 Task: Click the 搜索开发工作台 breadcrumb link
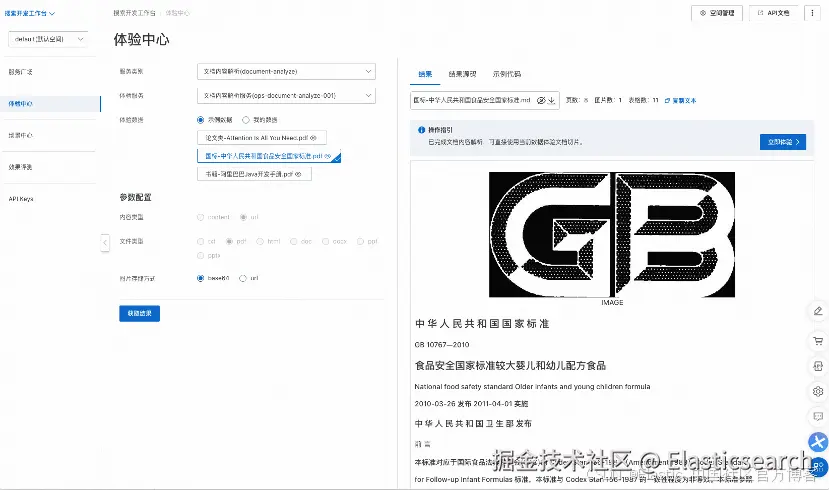pyautogui.click(x=134, y=13)
